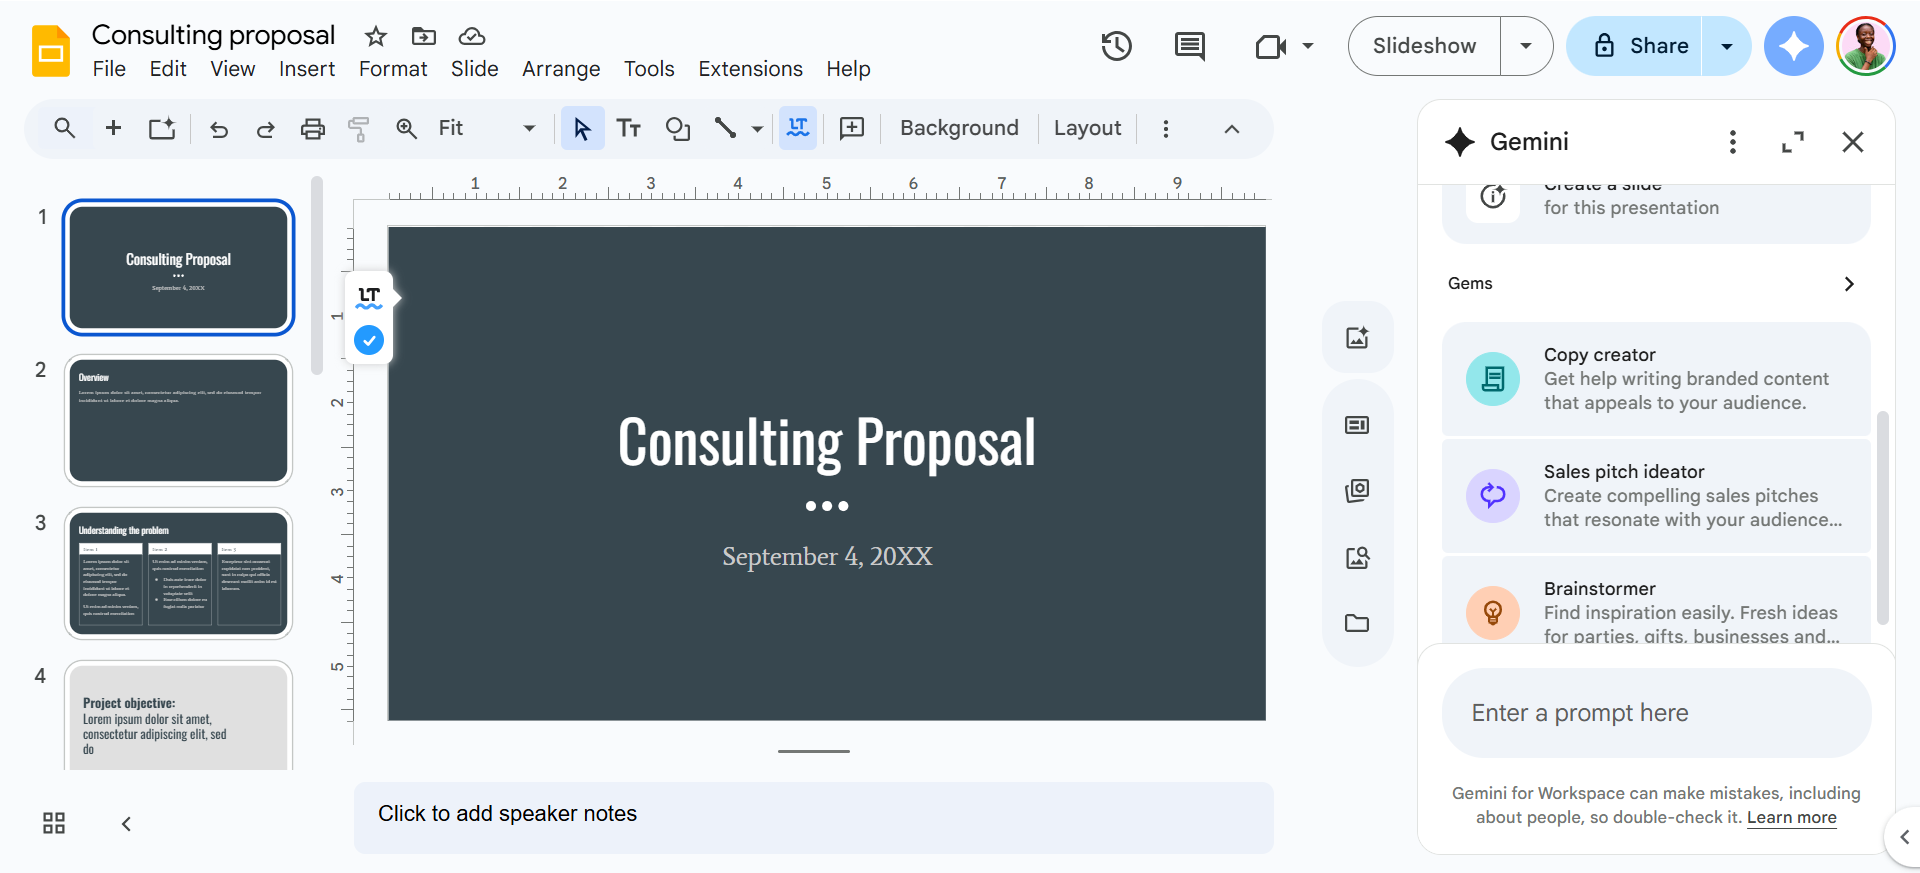Select slide 2 Overview thumbnail
This screenshot has width=1920, height=873.
point(179,421)
